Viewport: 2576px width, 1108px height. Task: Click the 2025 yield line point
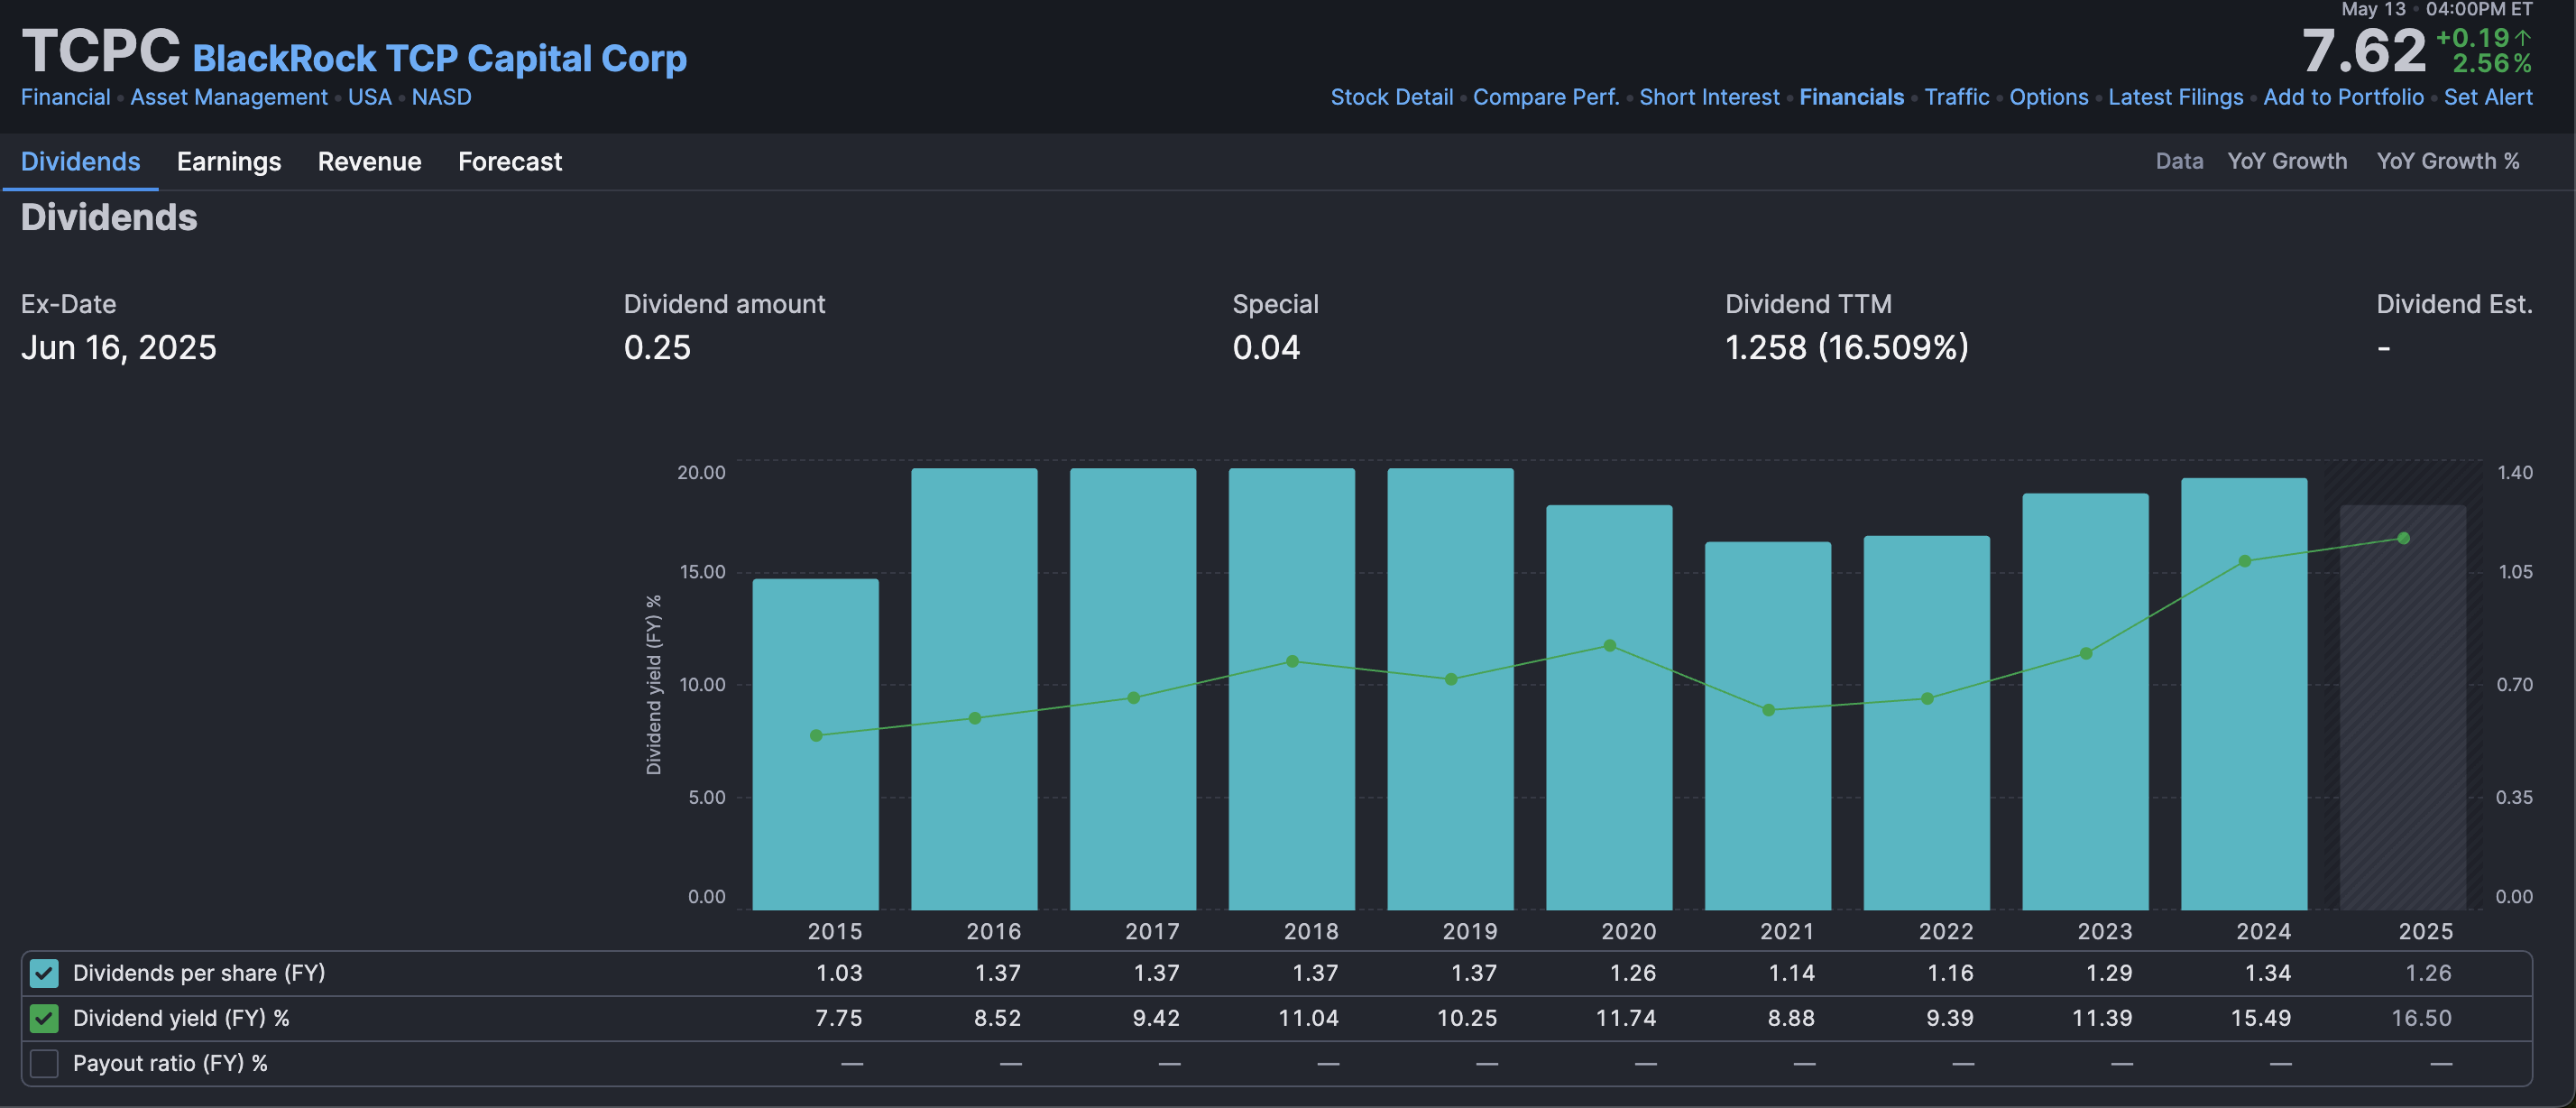(2404, 538)
